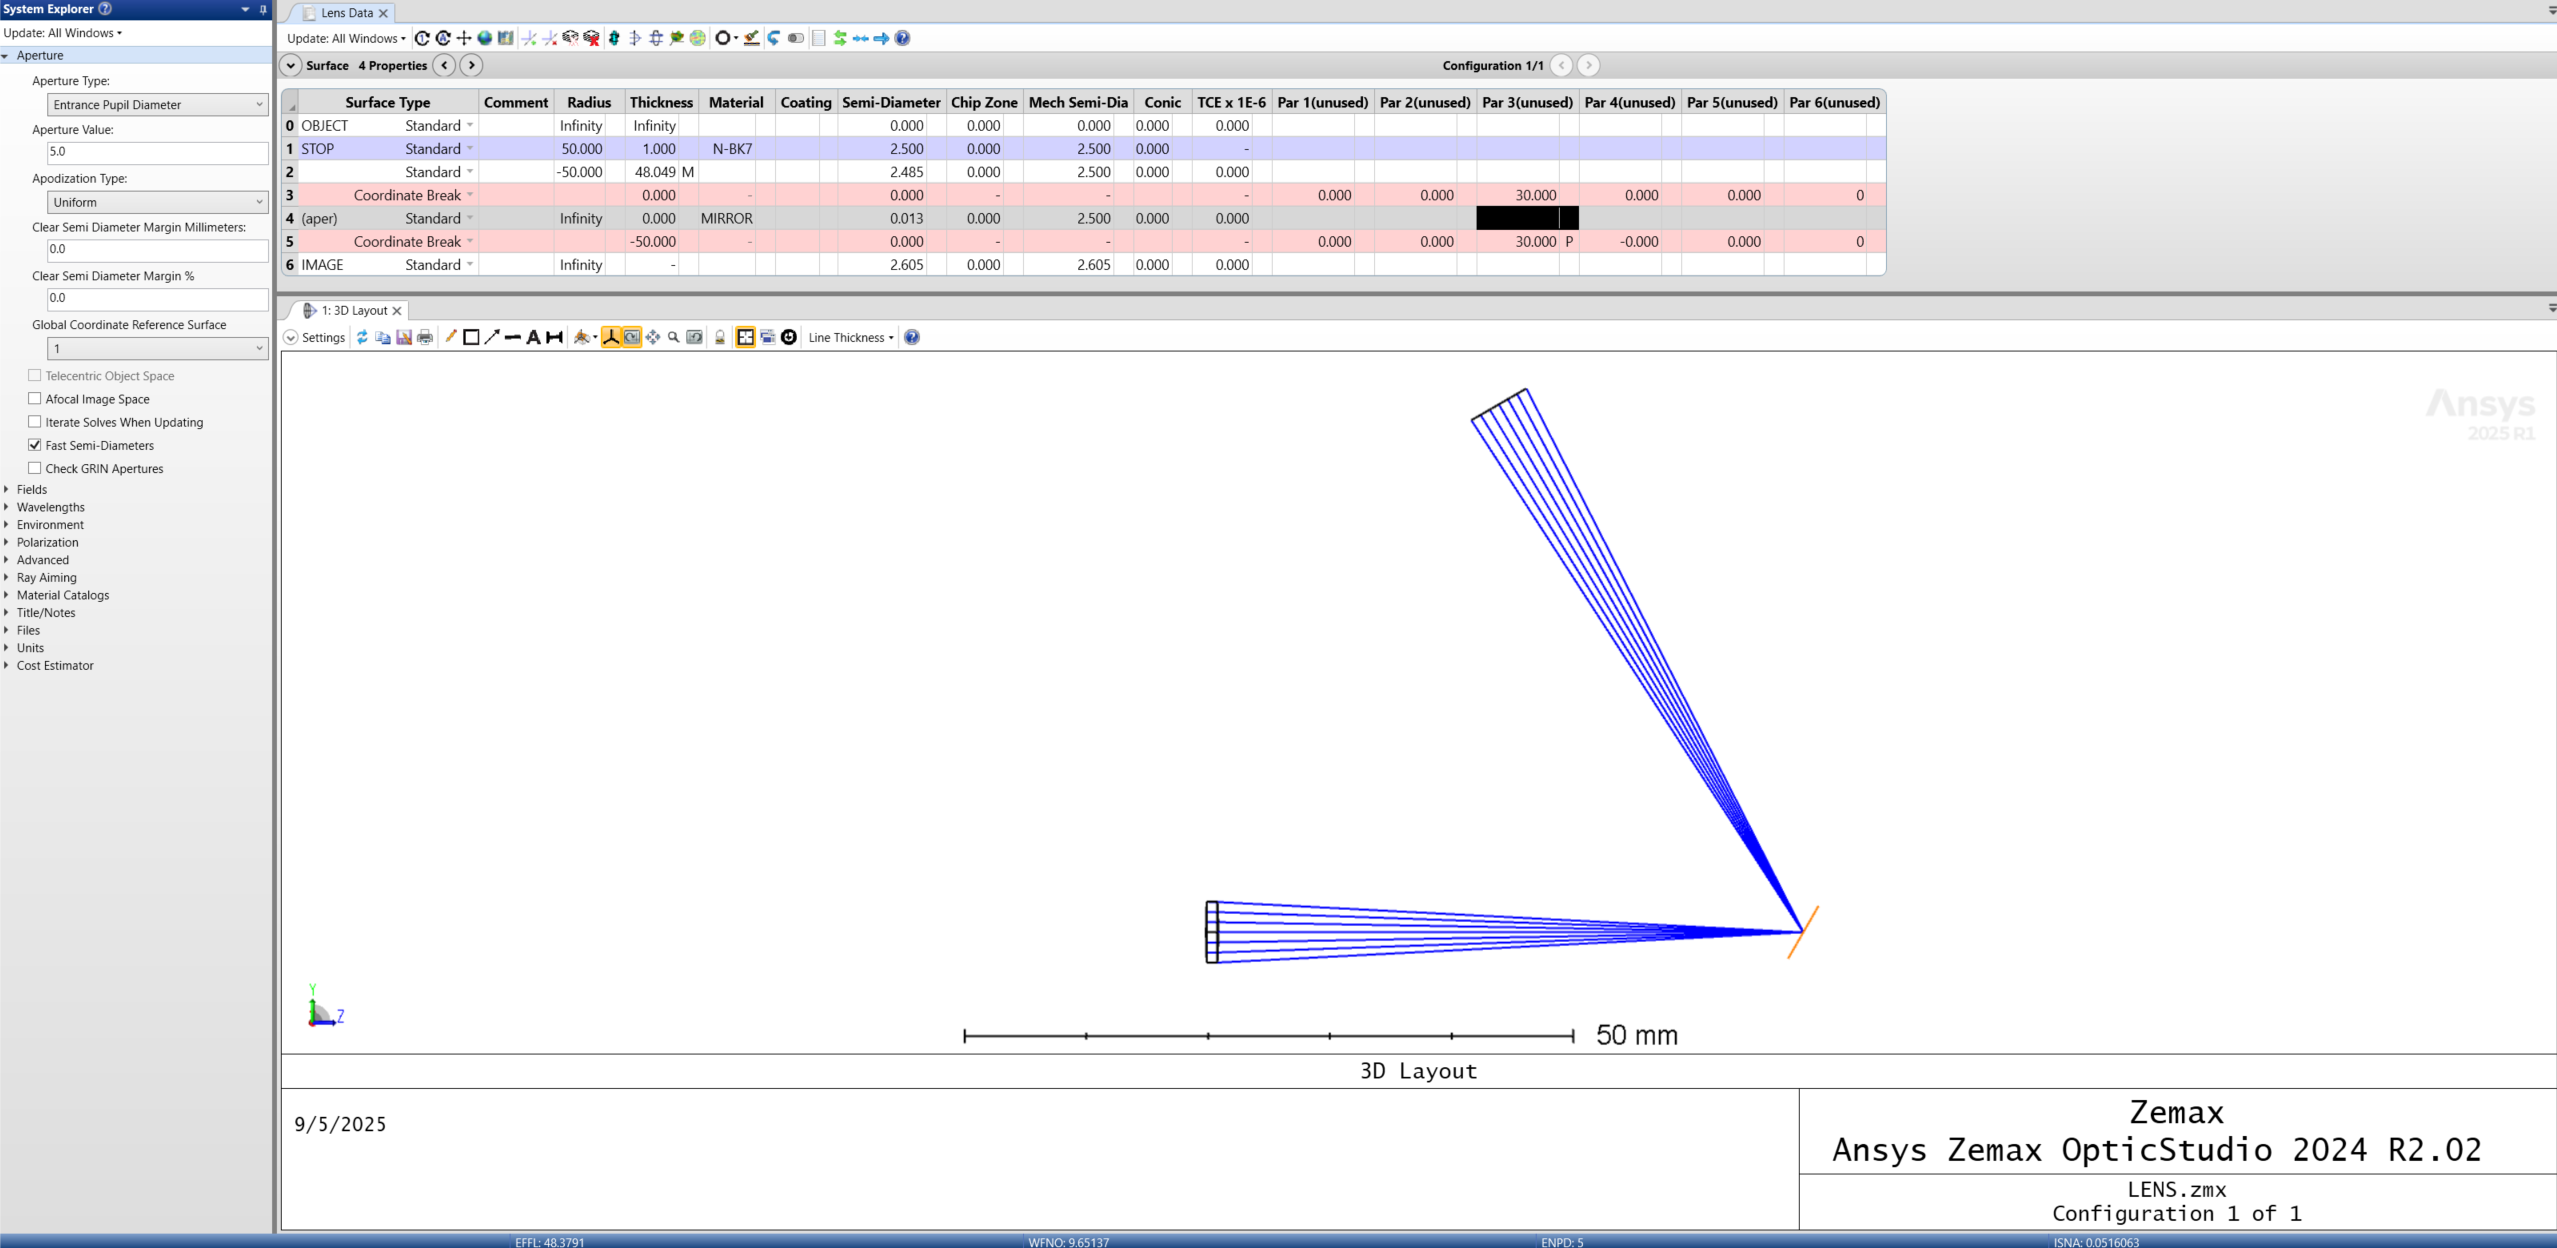2557x1248 pixels.
Task: Select the text annotation A tool
Action: 533,337
